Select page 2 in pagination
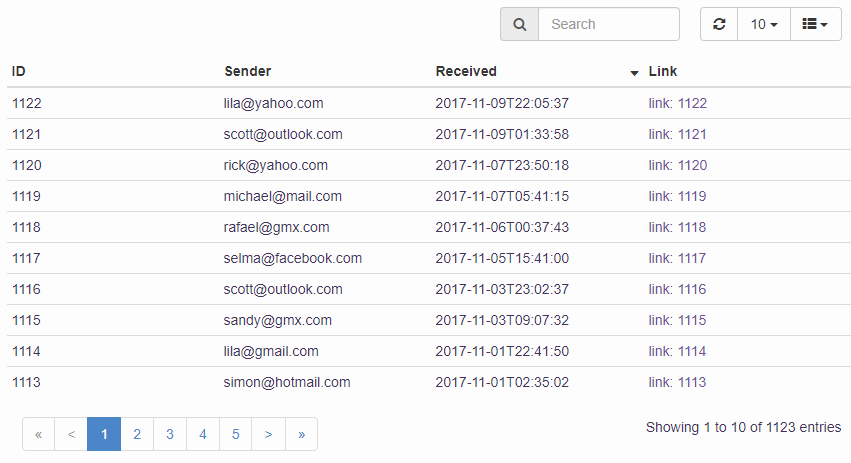Image resolution: width=851 pixels, height=463 pixels. [137, 434]
